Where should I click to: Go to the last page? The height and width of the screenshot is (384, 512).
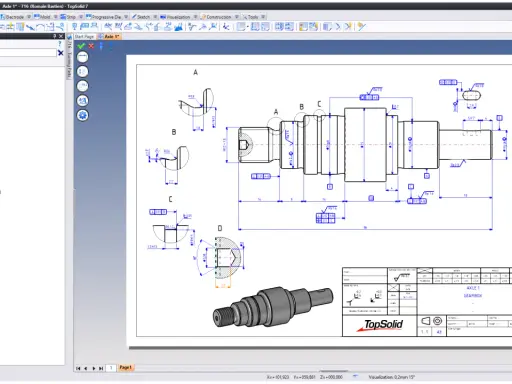point(101,368)
